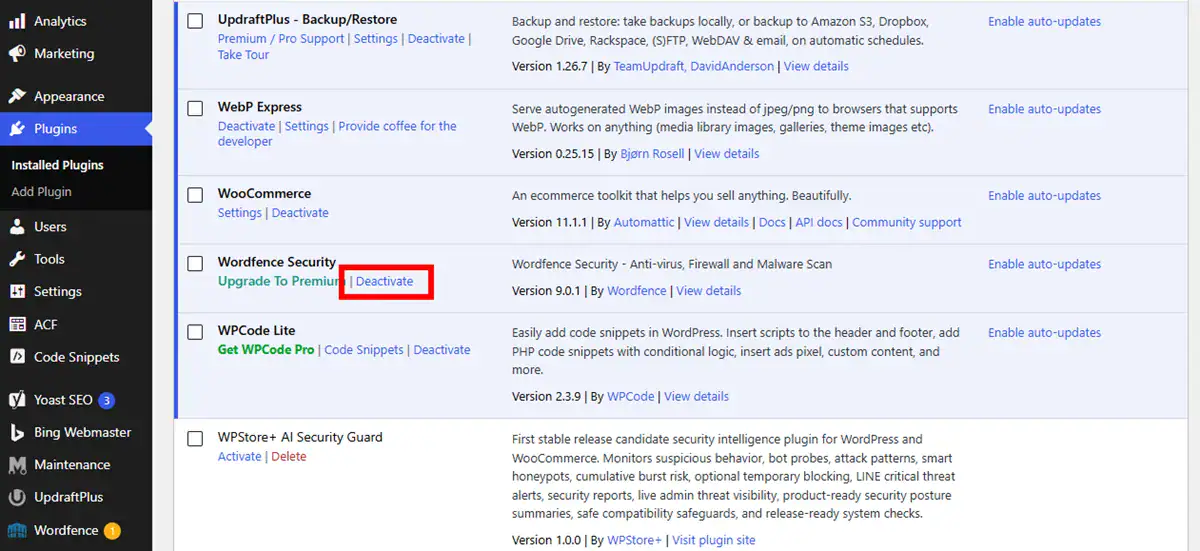The width and height of the screenshot is (1200, 551).
Task: Activate WPStore+ AI Security Guard
Action: pyautogui.click(x=240, y=457)
